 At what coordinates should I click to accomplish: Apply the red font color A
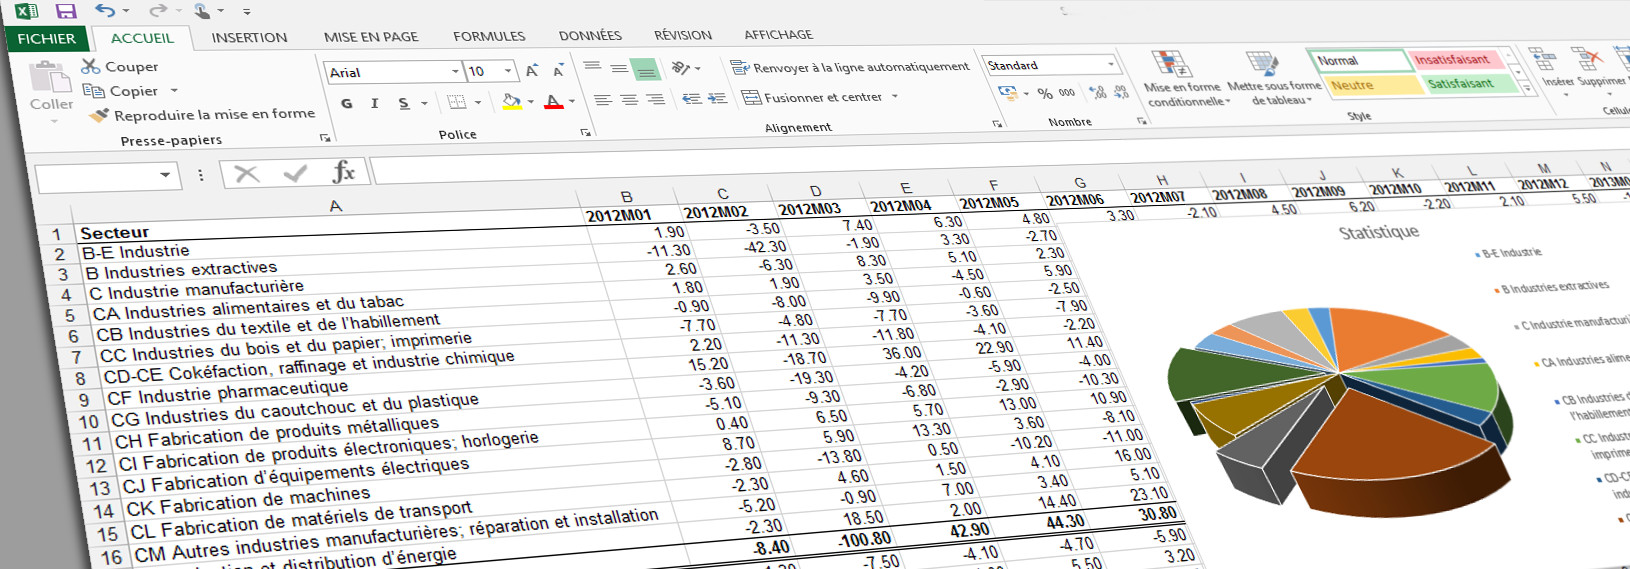click(553, 102)
